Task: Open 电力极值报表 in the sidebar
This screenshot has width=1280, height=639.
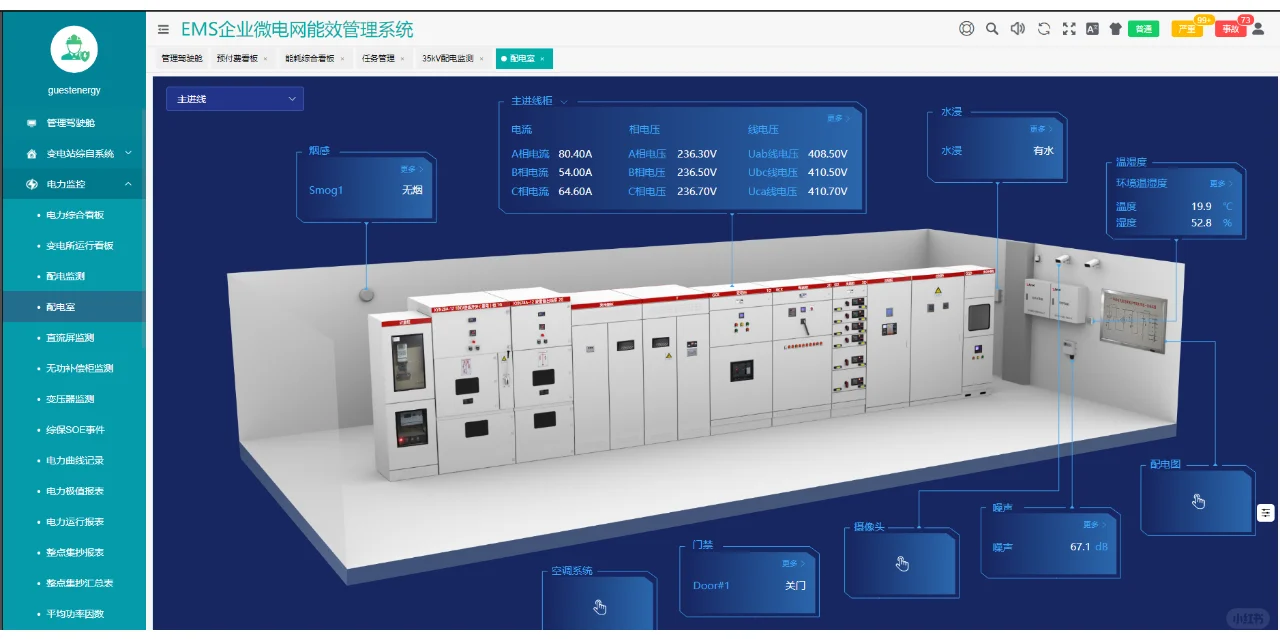Action: pos(75,491)
